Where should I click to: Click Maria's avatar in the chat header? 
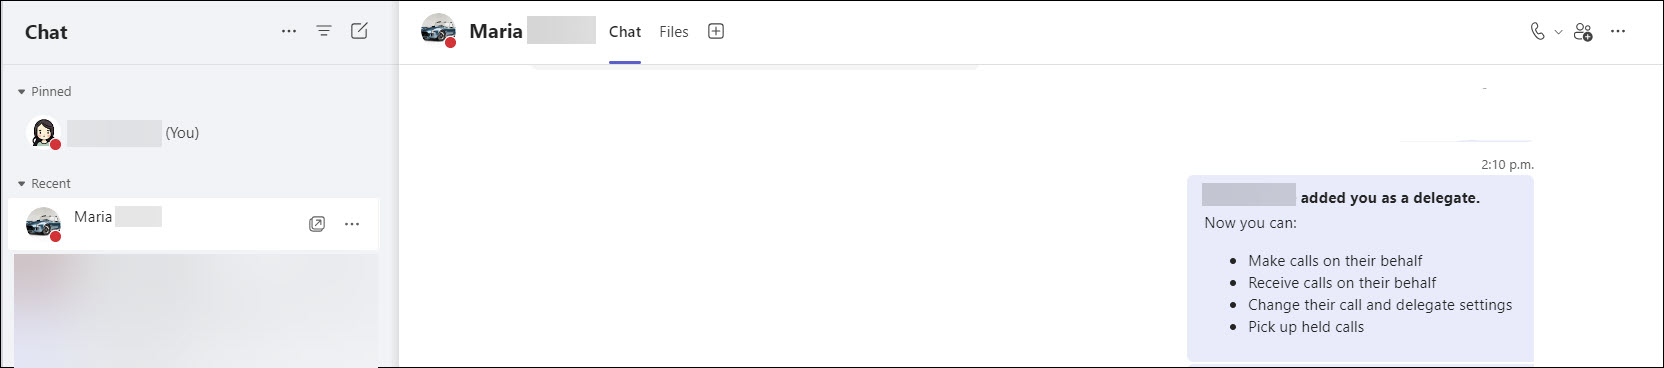click(x=439, y=31)
